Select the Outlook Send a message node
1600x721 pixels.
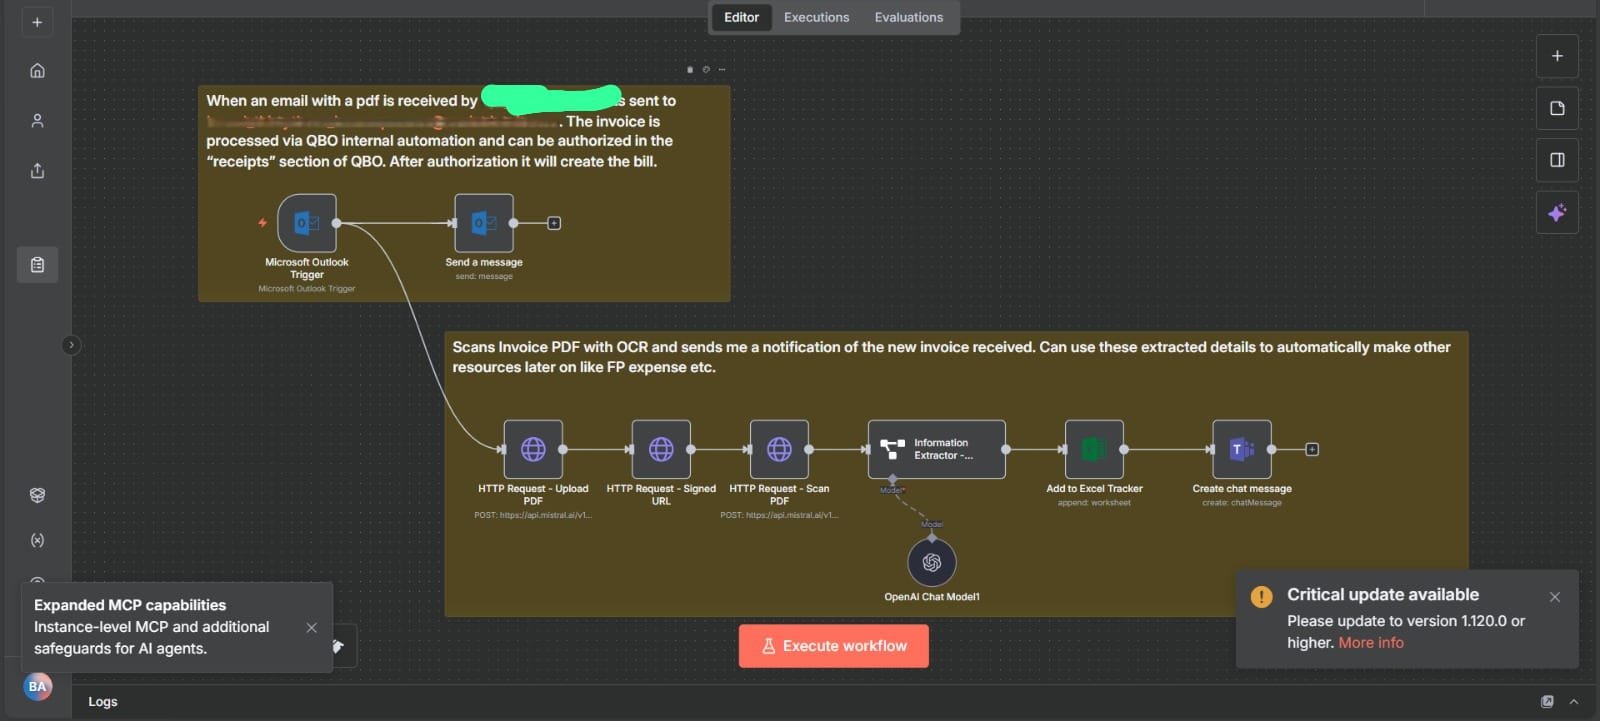point(484,223)
